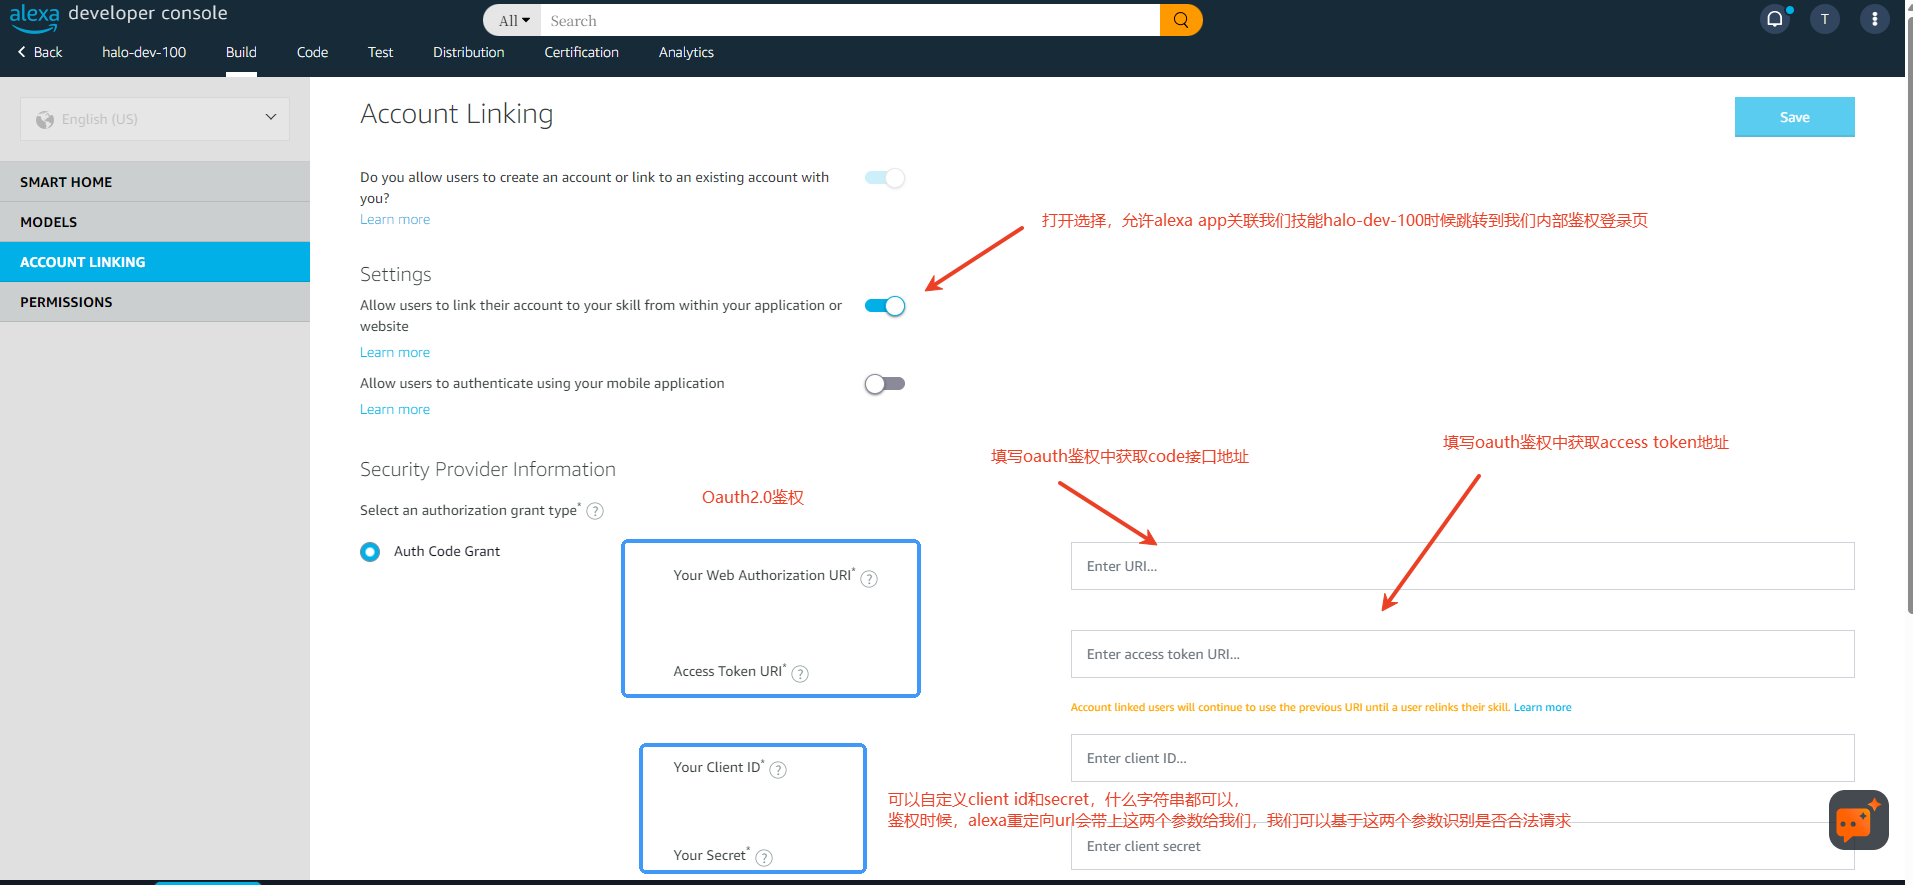Click help icon beside Your Client ID

778,769
